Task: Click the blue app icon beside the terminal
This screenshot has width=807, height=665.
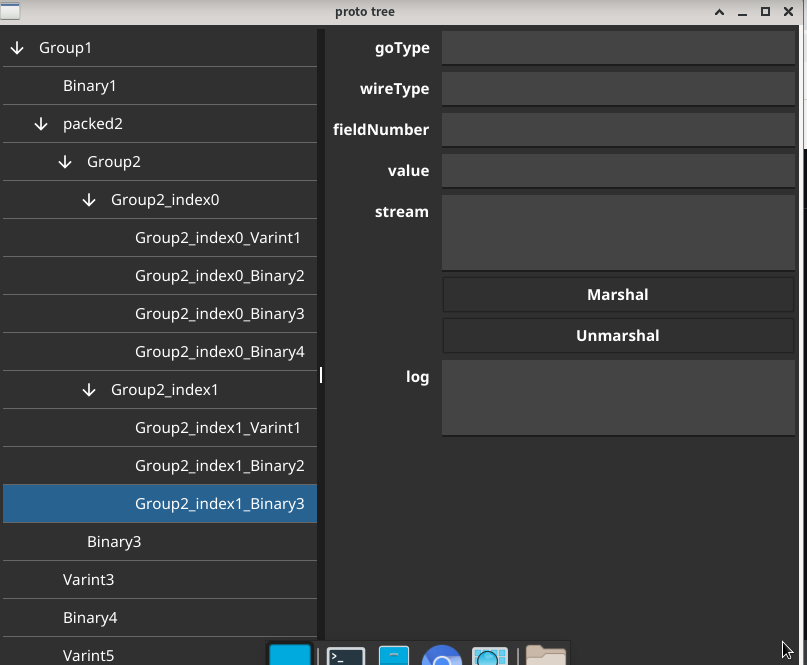Action: [x=393, y=655]
